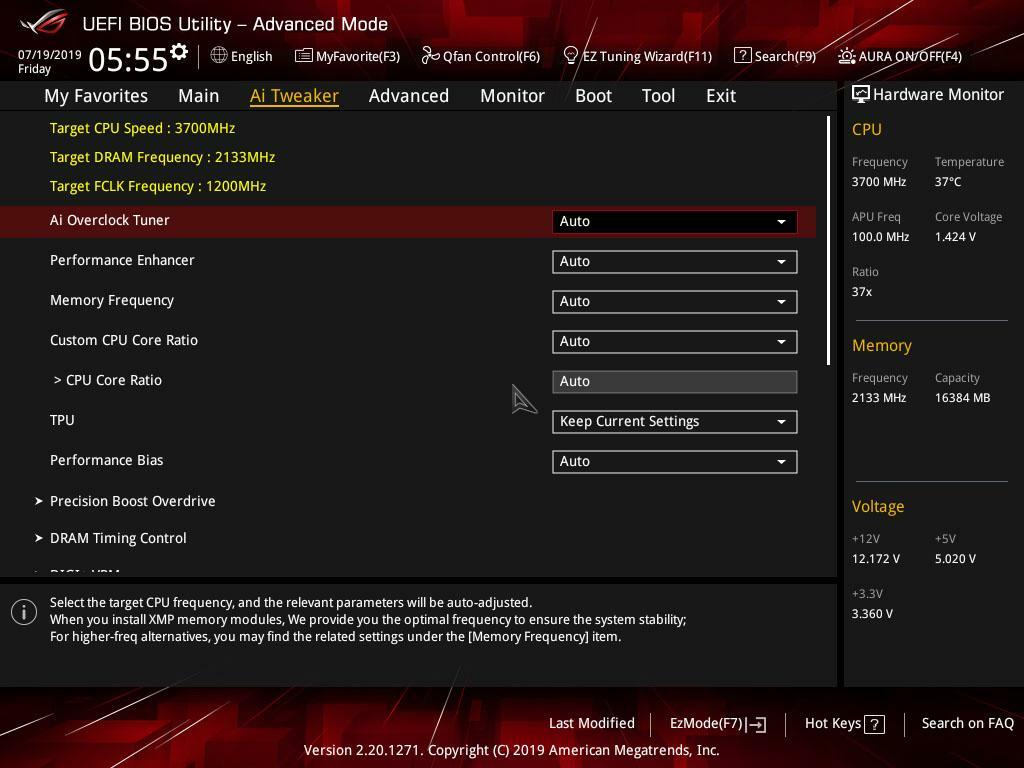
Task: Open the date and time settings gear
Action: 179,52
